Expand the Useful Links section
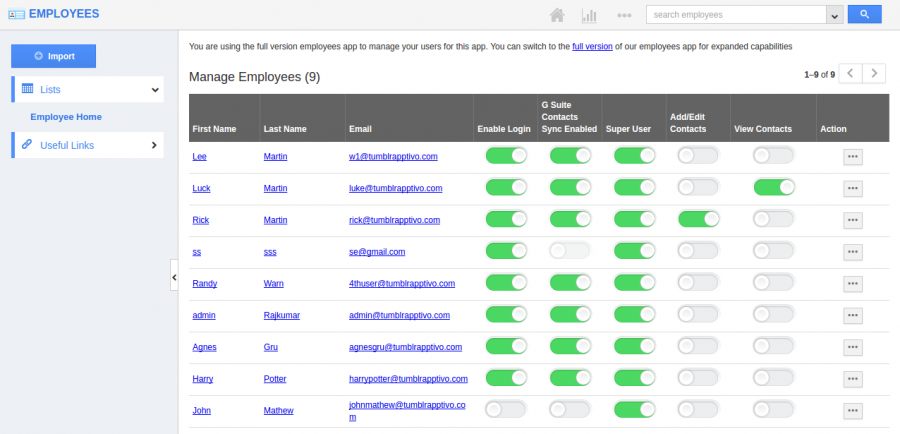 click(87, 145)
